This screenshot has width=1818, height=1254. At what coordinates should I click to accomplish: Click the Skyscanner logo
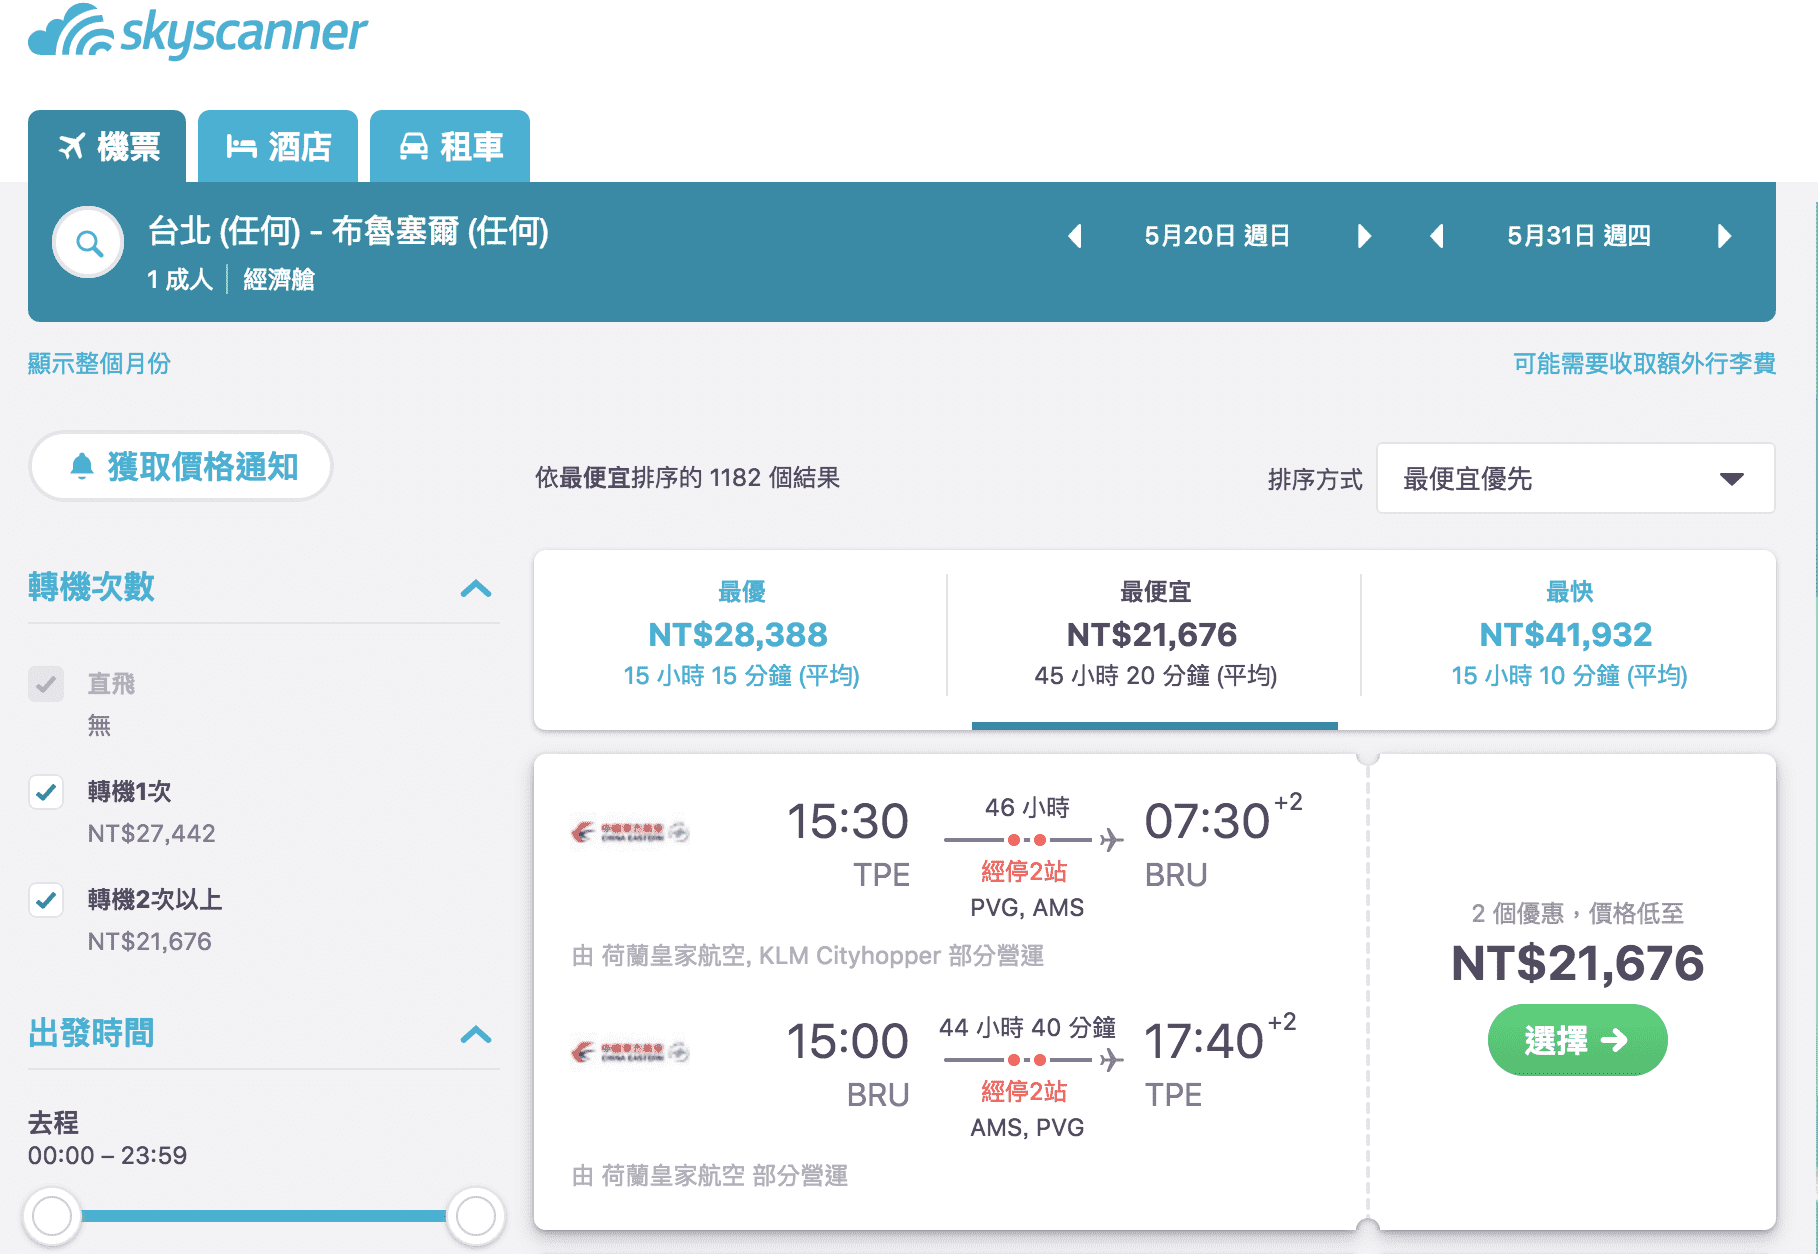pyautogui.click(x=198, y=32)
